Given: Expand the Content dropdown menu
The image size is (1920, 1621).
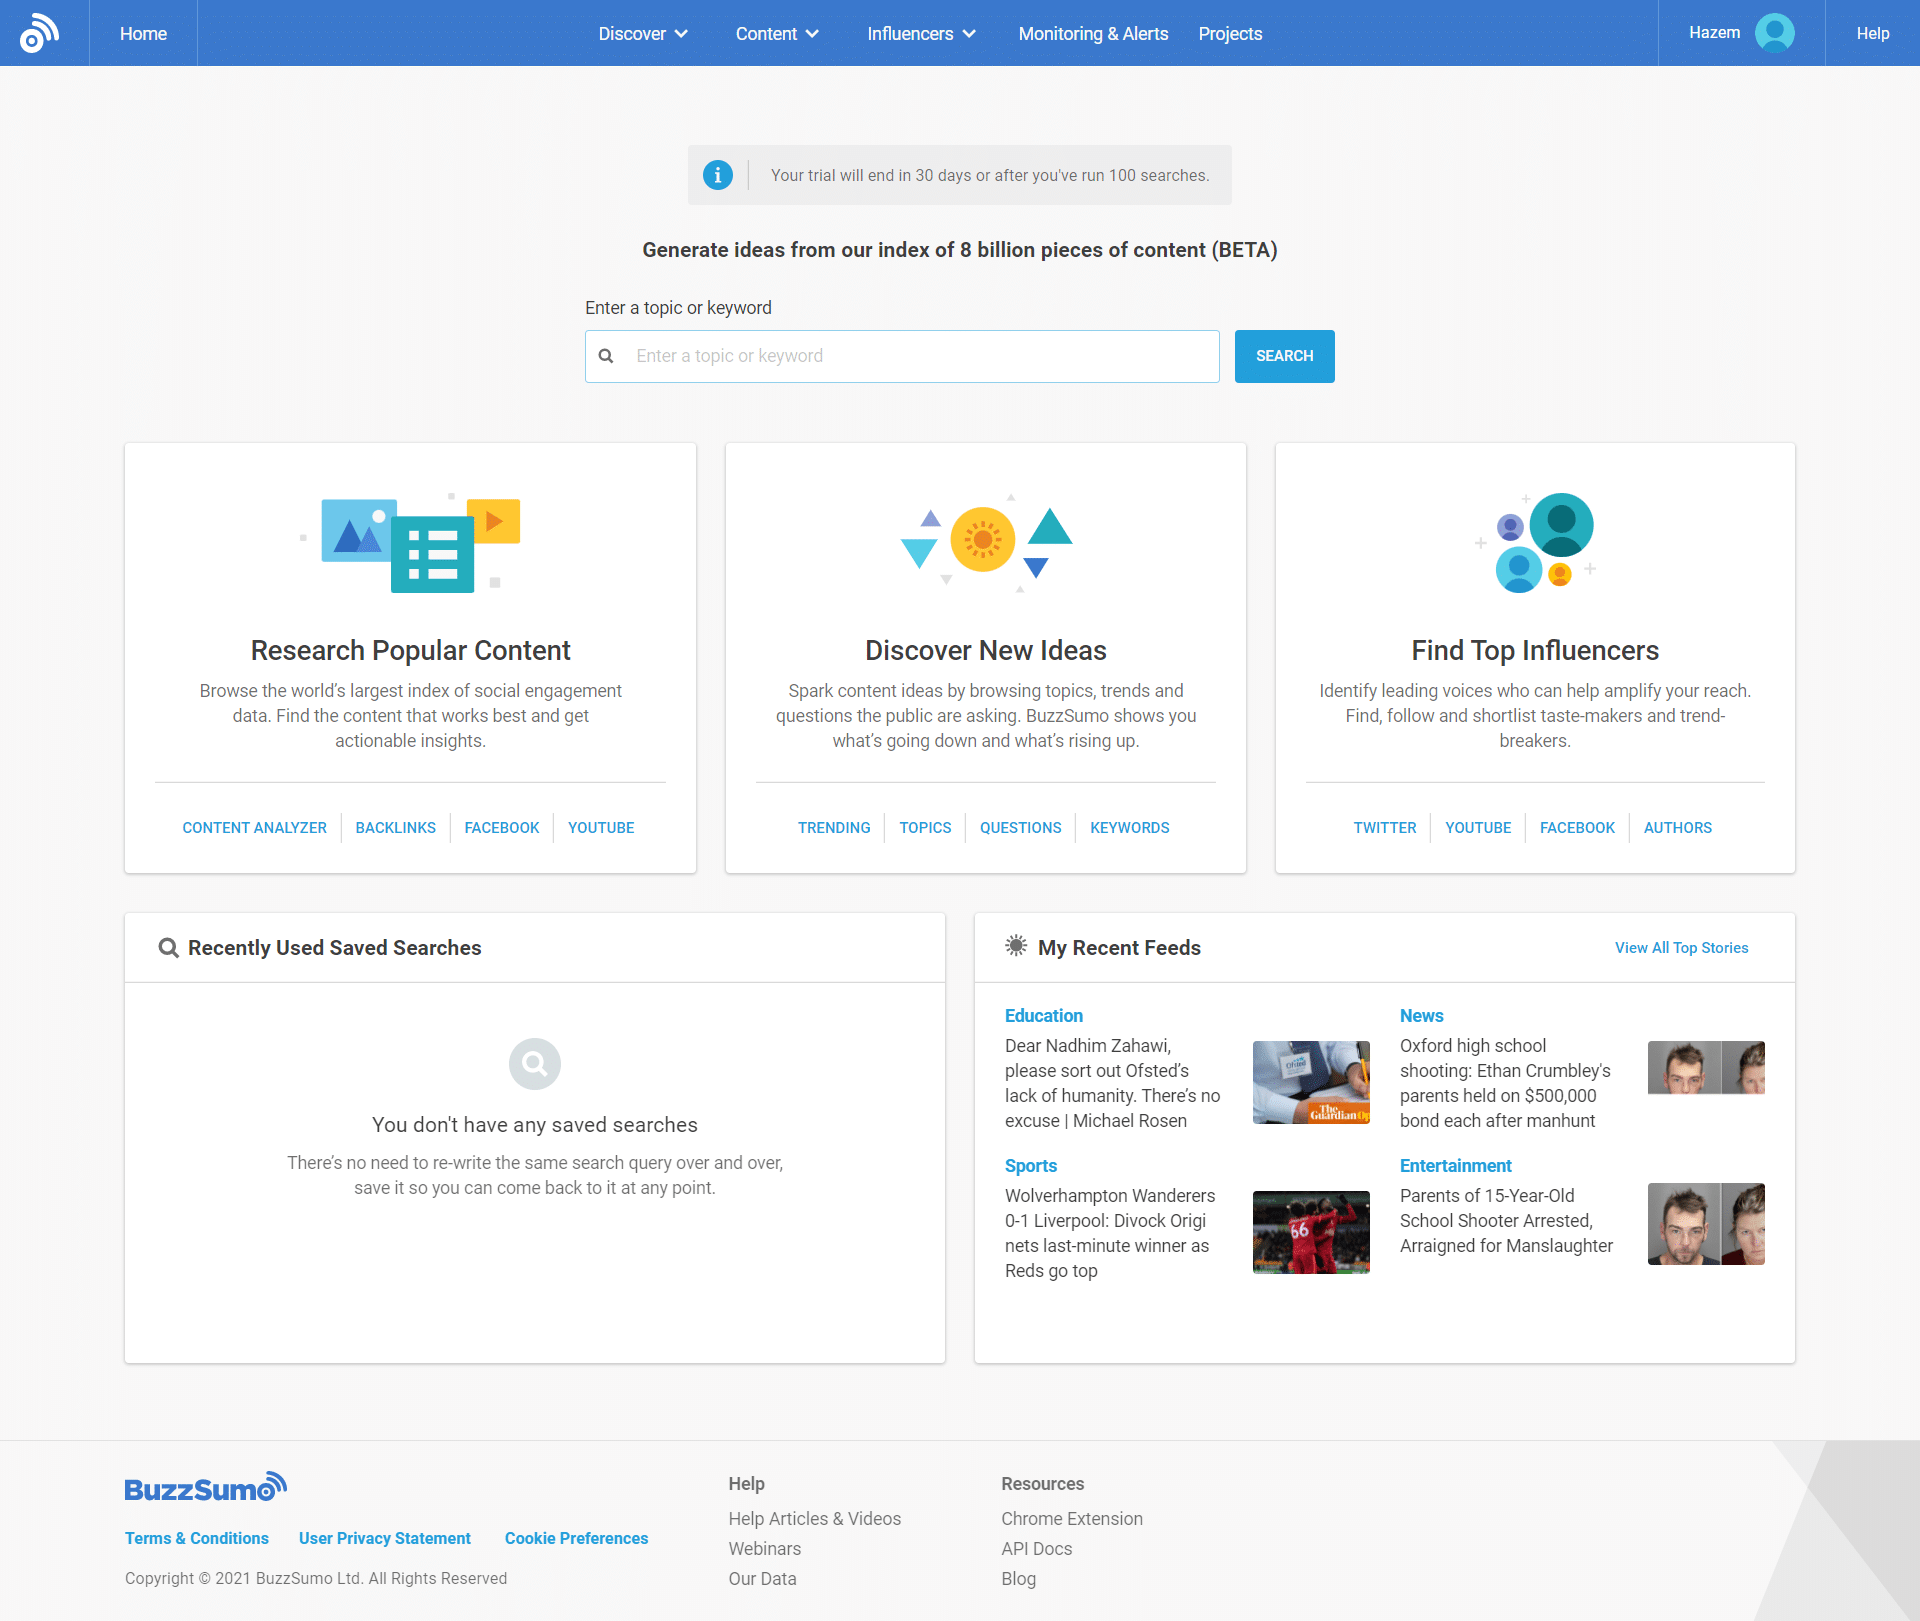Looking at the screenshot, I should coord(778,32).
